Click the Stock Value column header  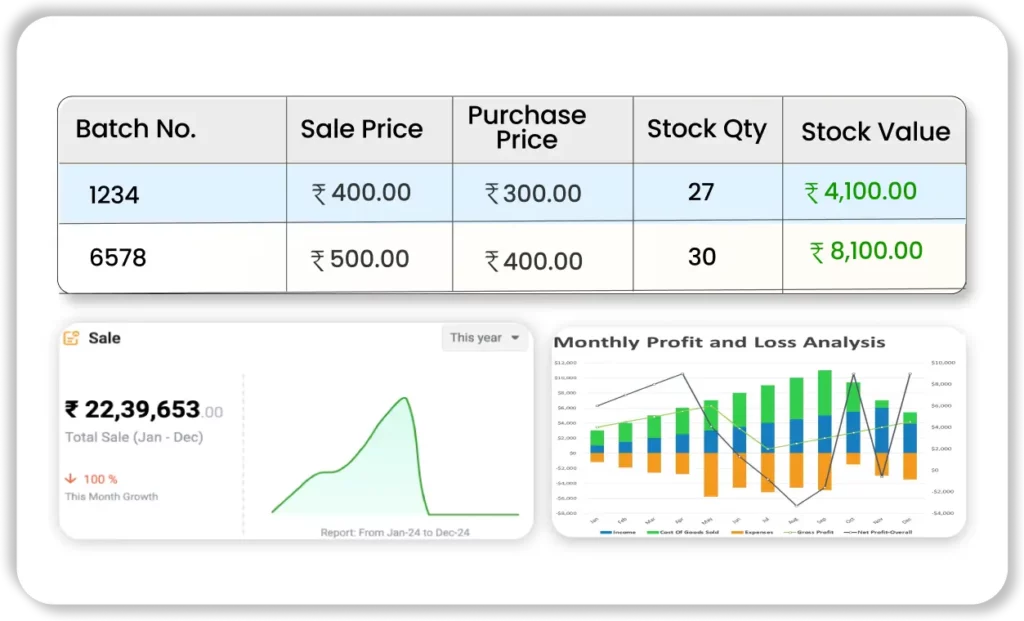pyautogui.click(x=875, y=132)
